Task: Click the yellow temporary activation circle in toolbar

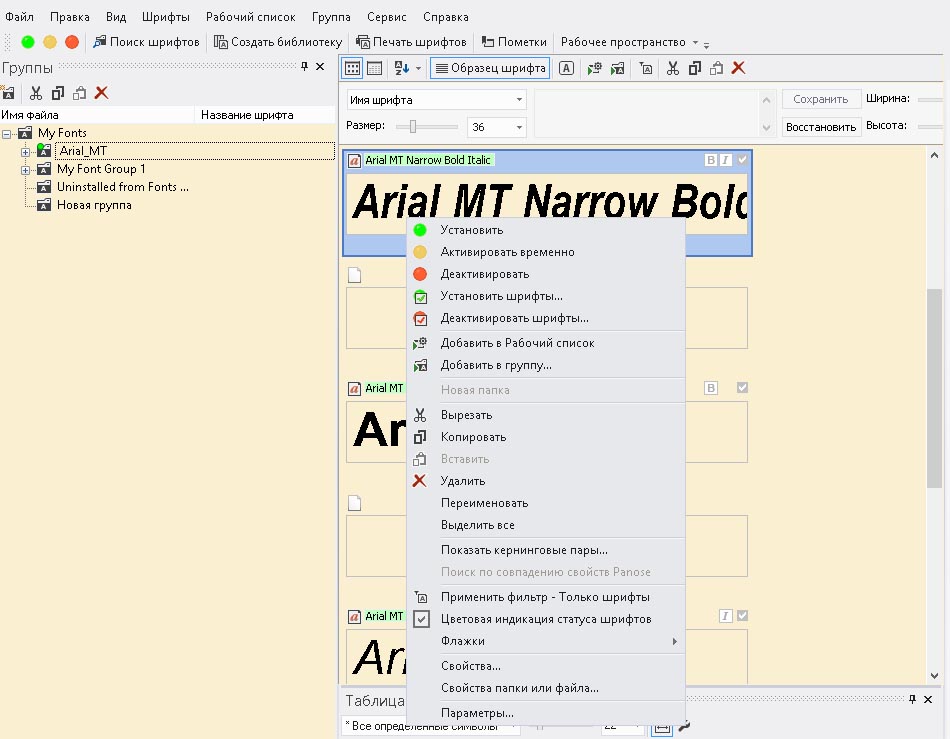Action: click(50, 42)
